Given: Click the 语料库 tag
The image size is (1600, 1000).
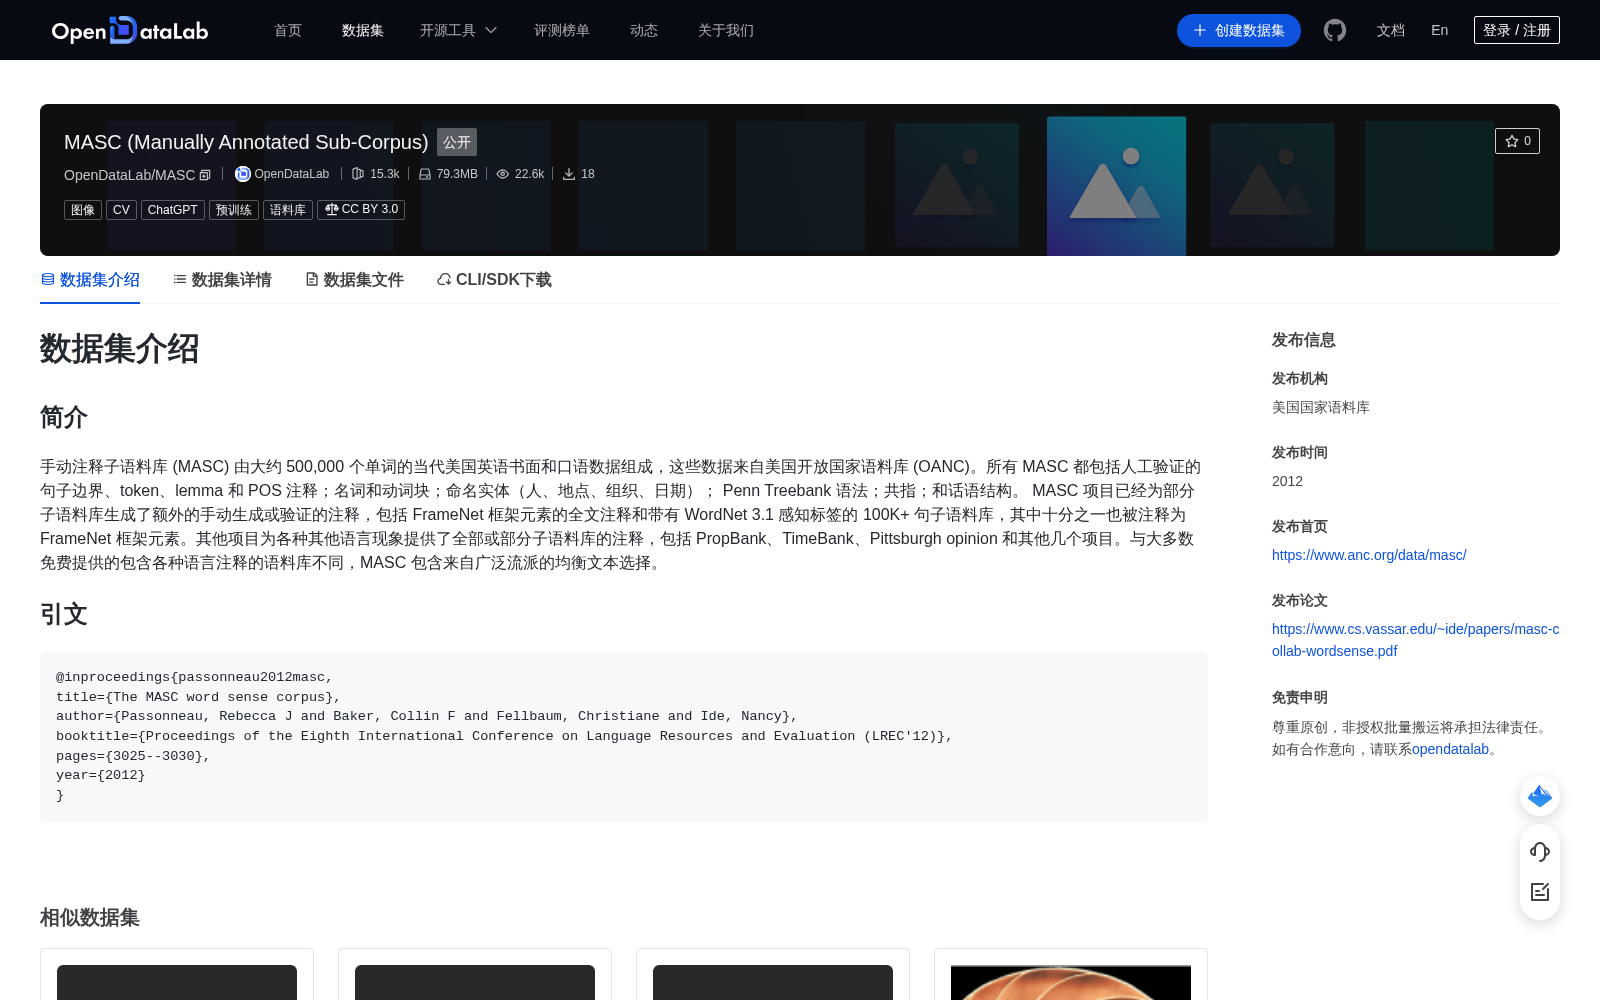Looking at the screenshot, I should point(288,210).
